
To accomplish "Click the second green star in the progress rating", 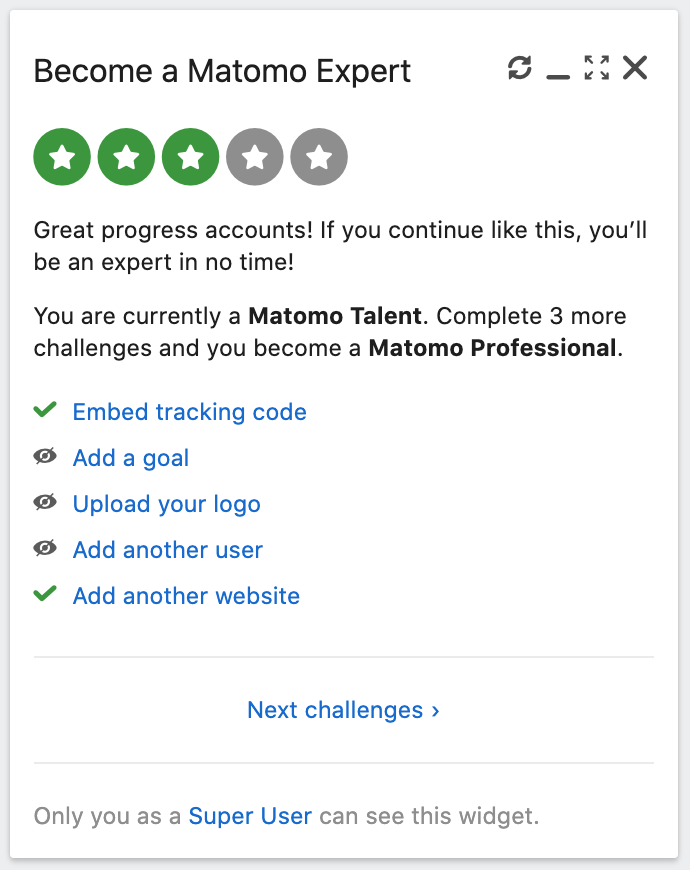I will tap(126, 156).
